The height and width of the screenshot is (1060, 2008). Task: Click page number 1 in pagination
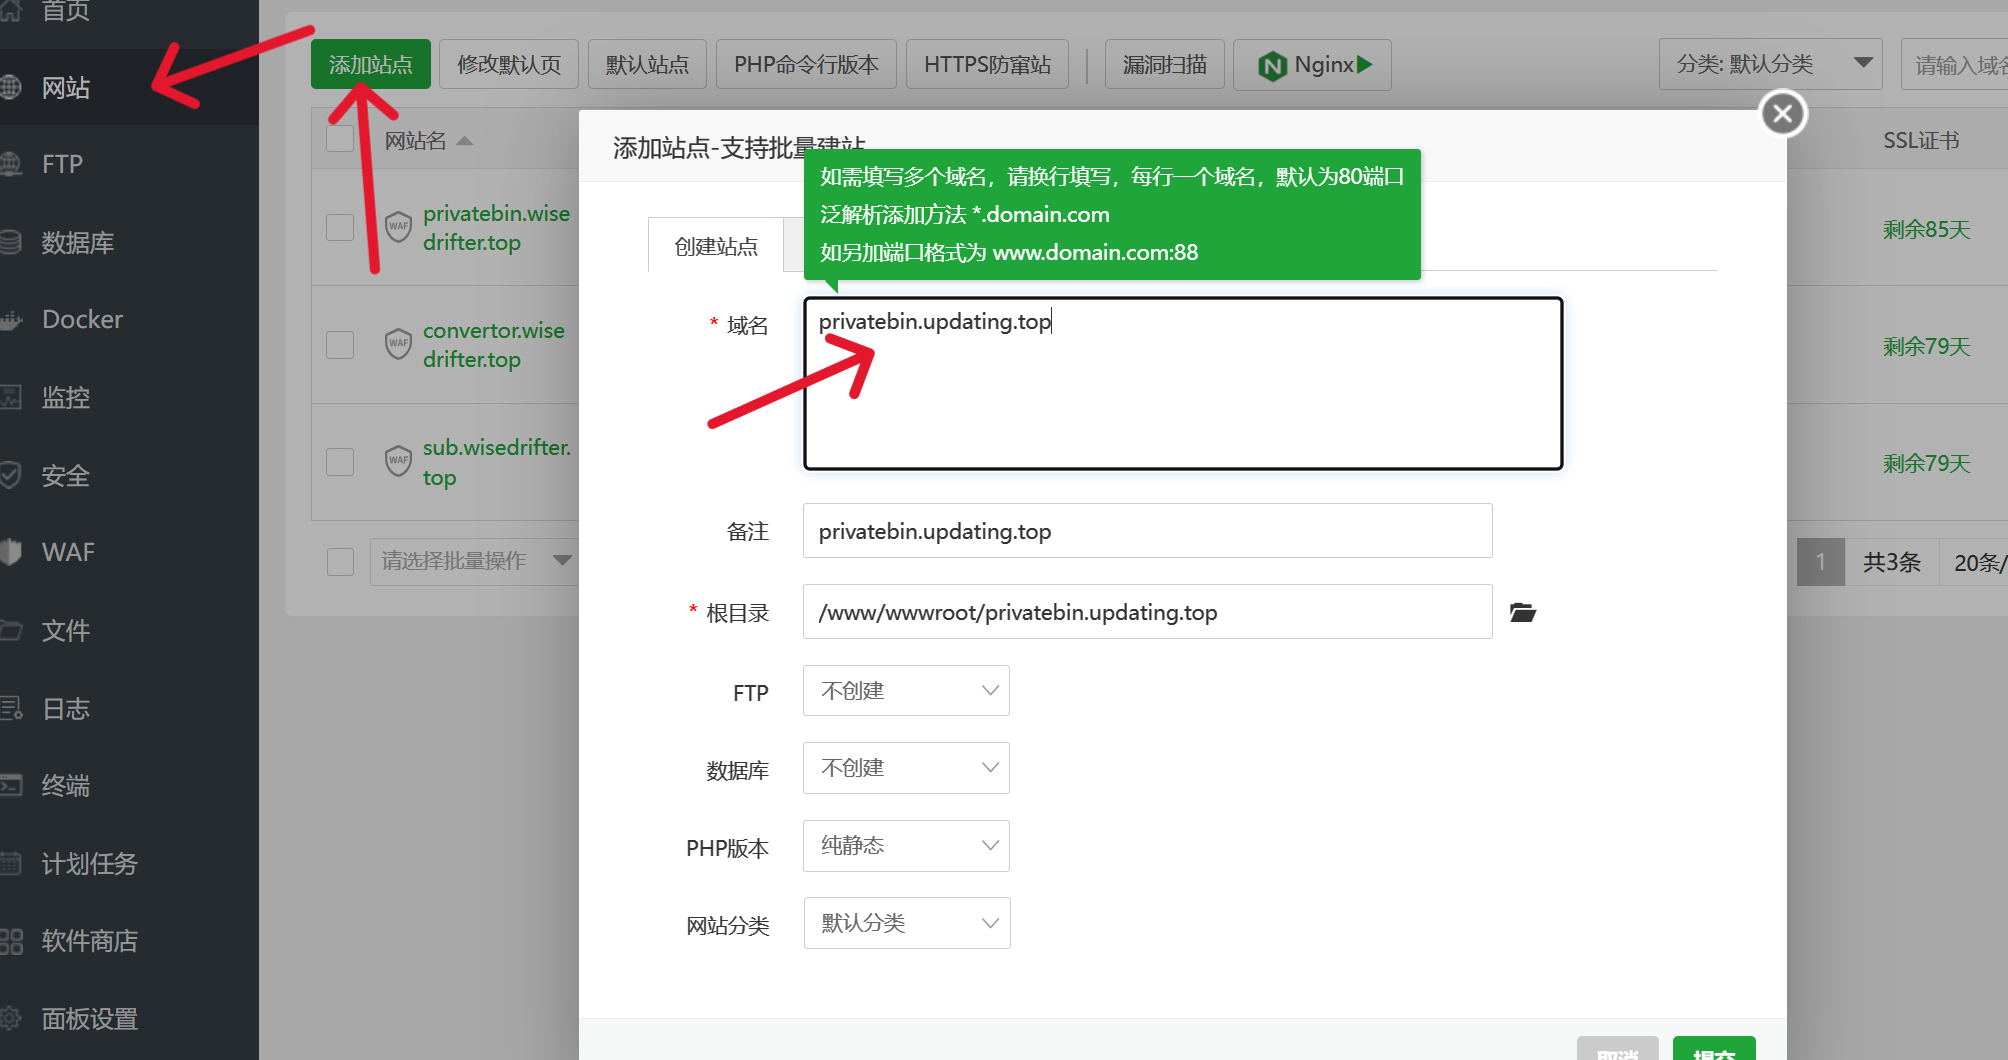coord(1821,562)
